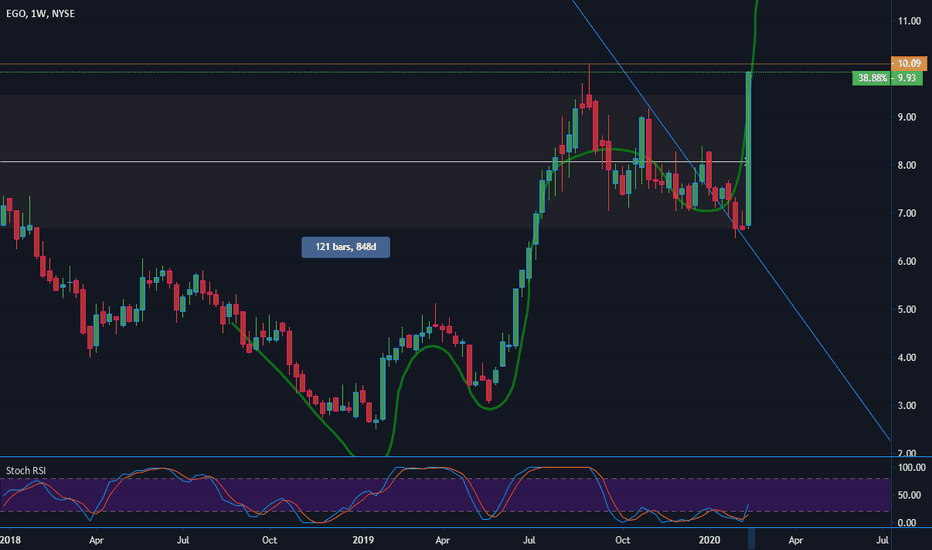932x550 pixels.
Task: Click the 3.00 price axis label
Action: pyautogui.click(x=907, y=406)
